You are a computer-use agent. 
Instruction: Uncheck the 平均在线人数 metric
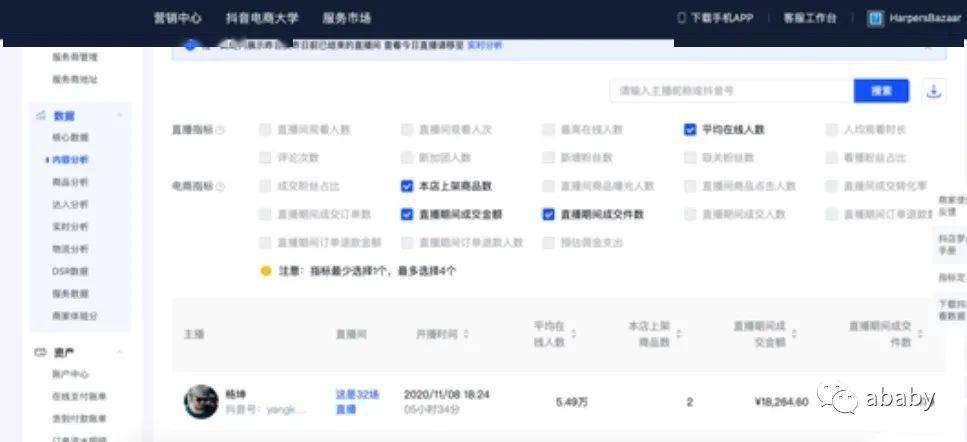690,129
